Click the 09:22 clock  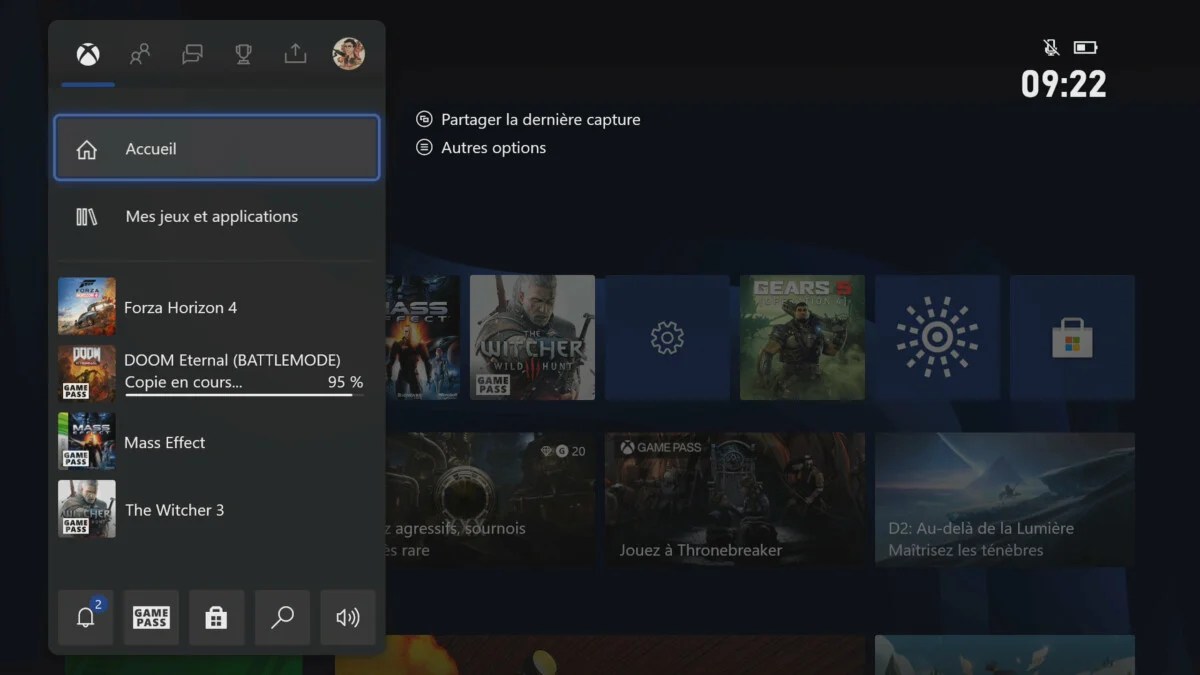[x=1064, y=84]
